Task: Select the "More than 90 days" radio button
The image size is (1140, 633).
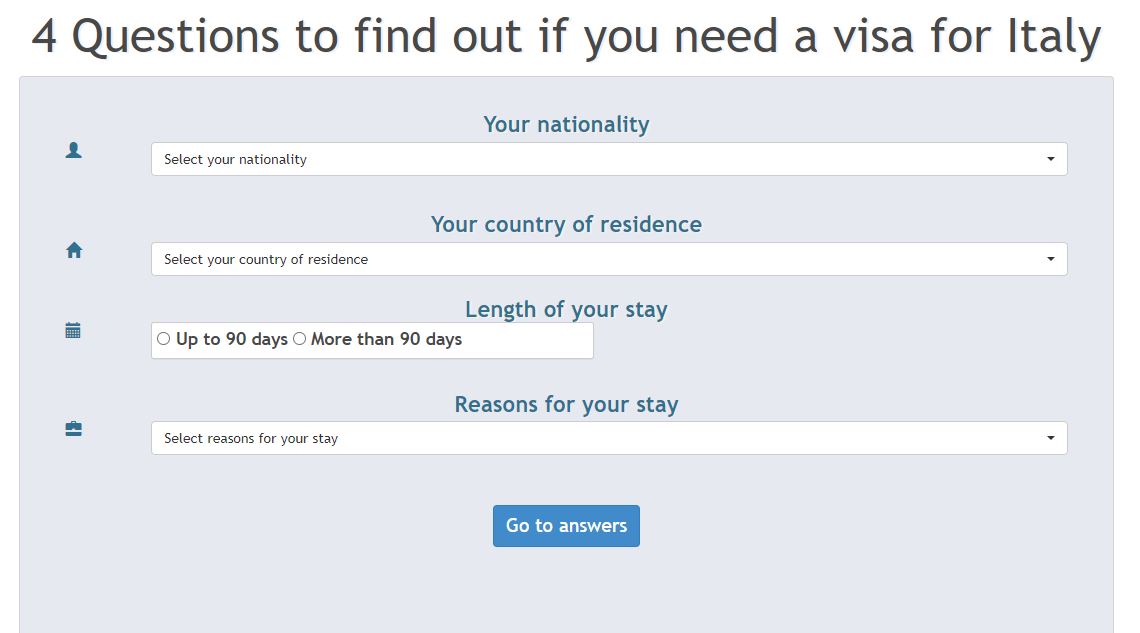Action: pyautogui.click(x=299, y=339)
